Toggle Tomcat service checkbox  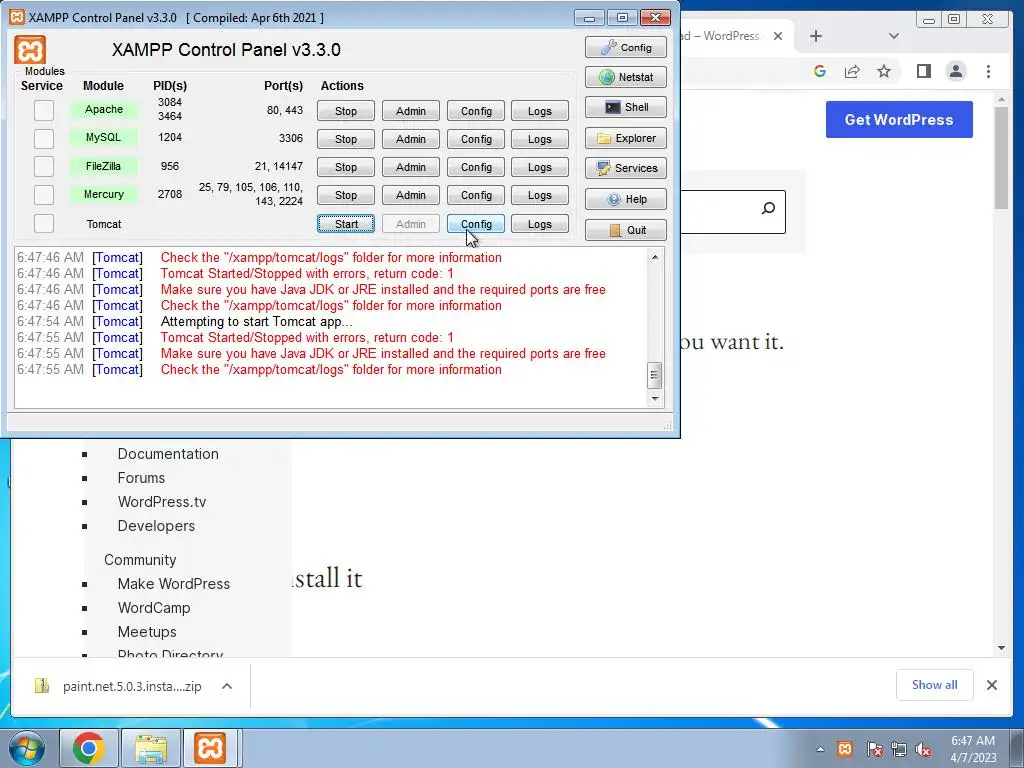point(44,223)
